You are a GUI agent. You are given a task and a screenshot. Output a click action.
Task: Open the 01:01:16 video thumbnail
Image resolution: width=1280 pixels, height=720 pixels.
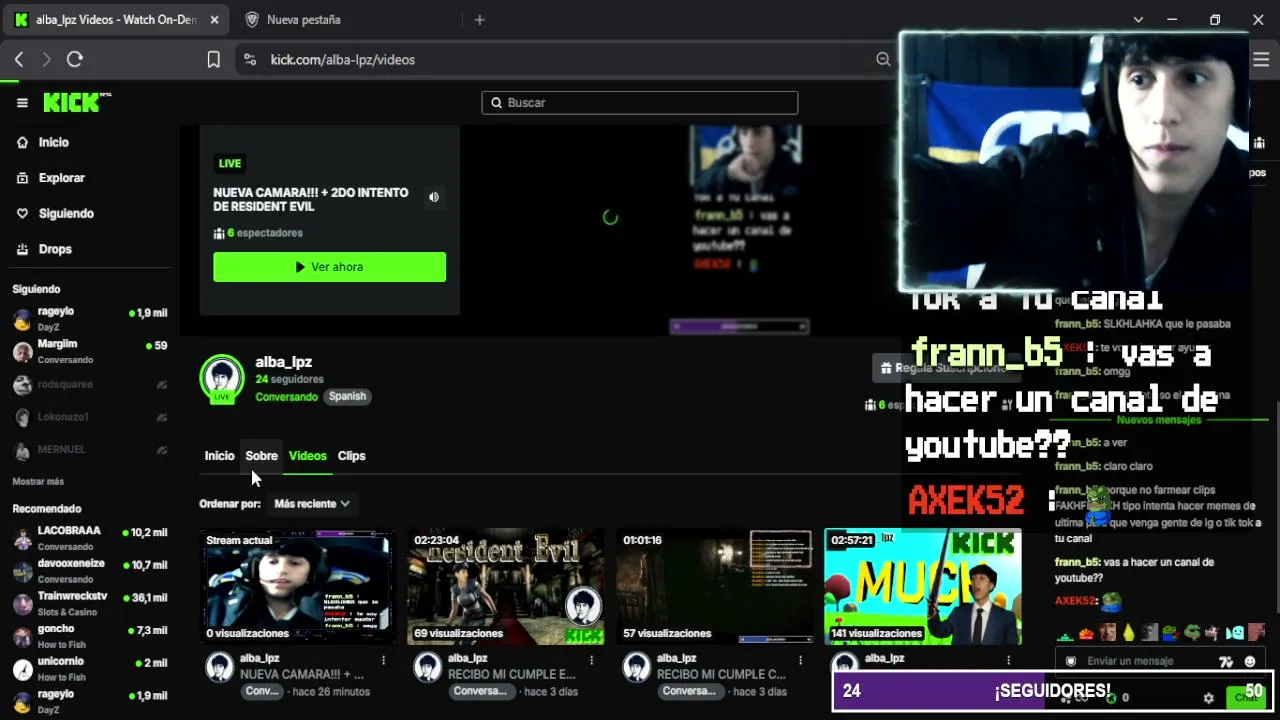[x=714, y=587]
